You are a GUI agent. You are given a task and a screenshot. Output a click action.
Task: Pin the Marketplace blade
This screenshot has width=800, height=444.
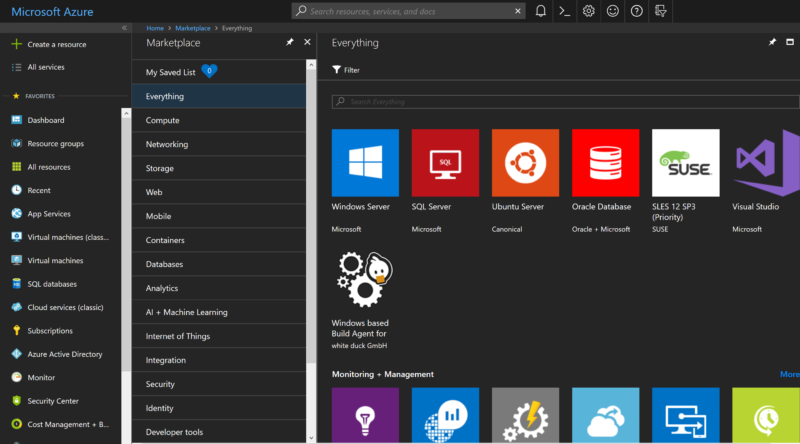(290, 43)
